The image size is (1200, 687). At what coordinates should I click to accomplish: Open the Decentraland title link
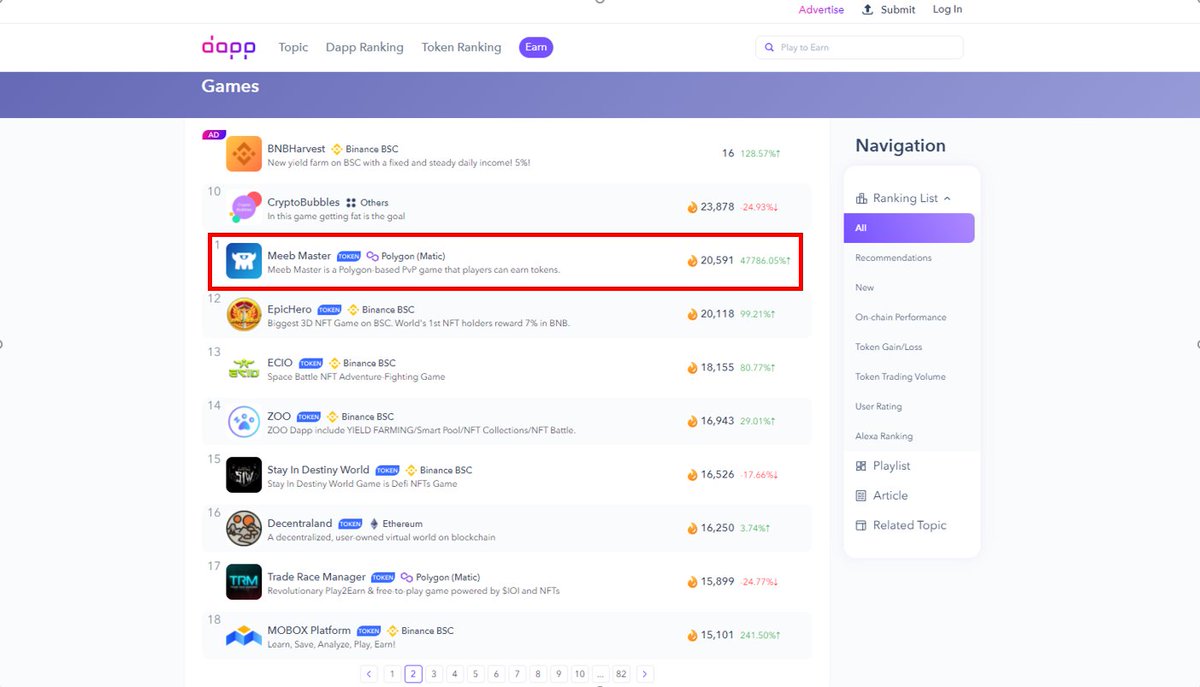(x=300, y=523)
